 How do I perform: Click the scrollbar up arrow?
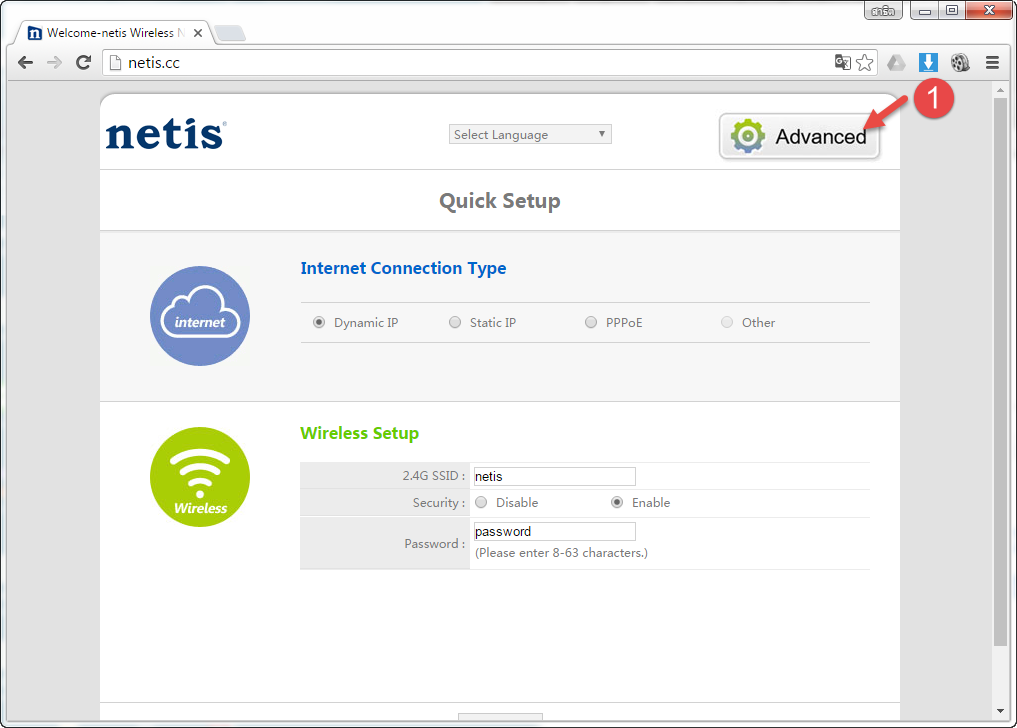pyautogui.click(x=1000, y=90)
